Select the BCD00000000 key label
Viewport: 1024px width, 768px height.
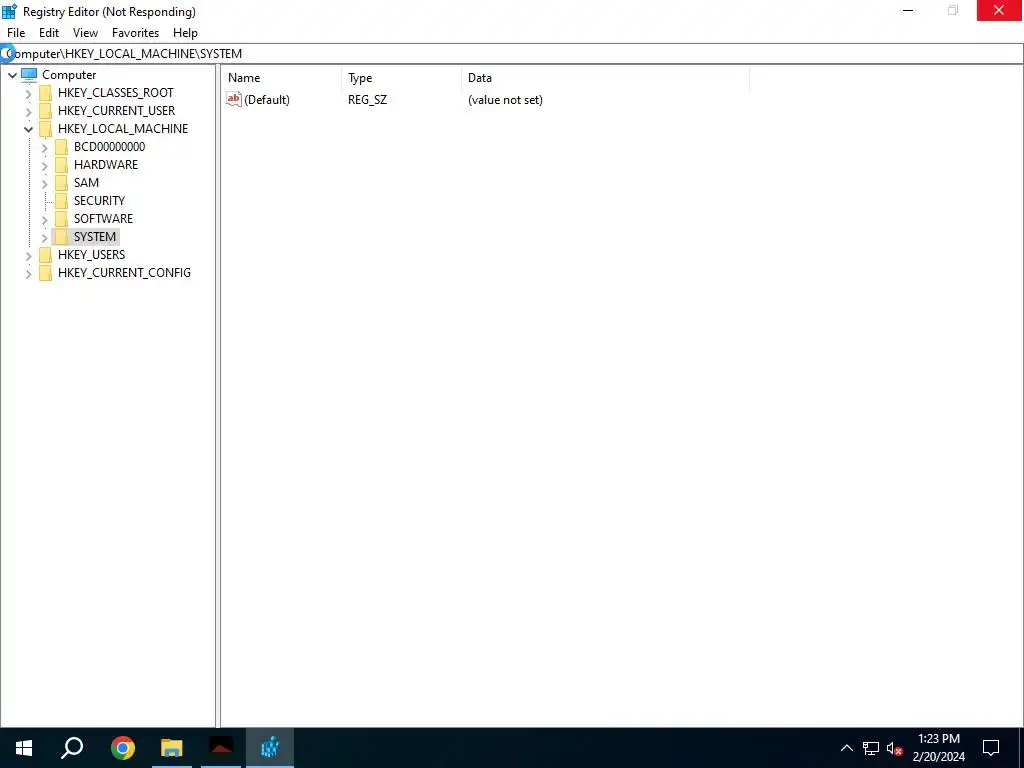pos(109,147)
